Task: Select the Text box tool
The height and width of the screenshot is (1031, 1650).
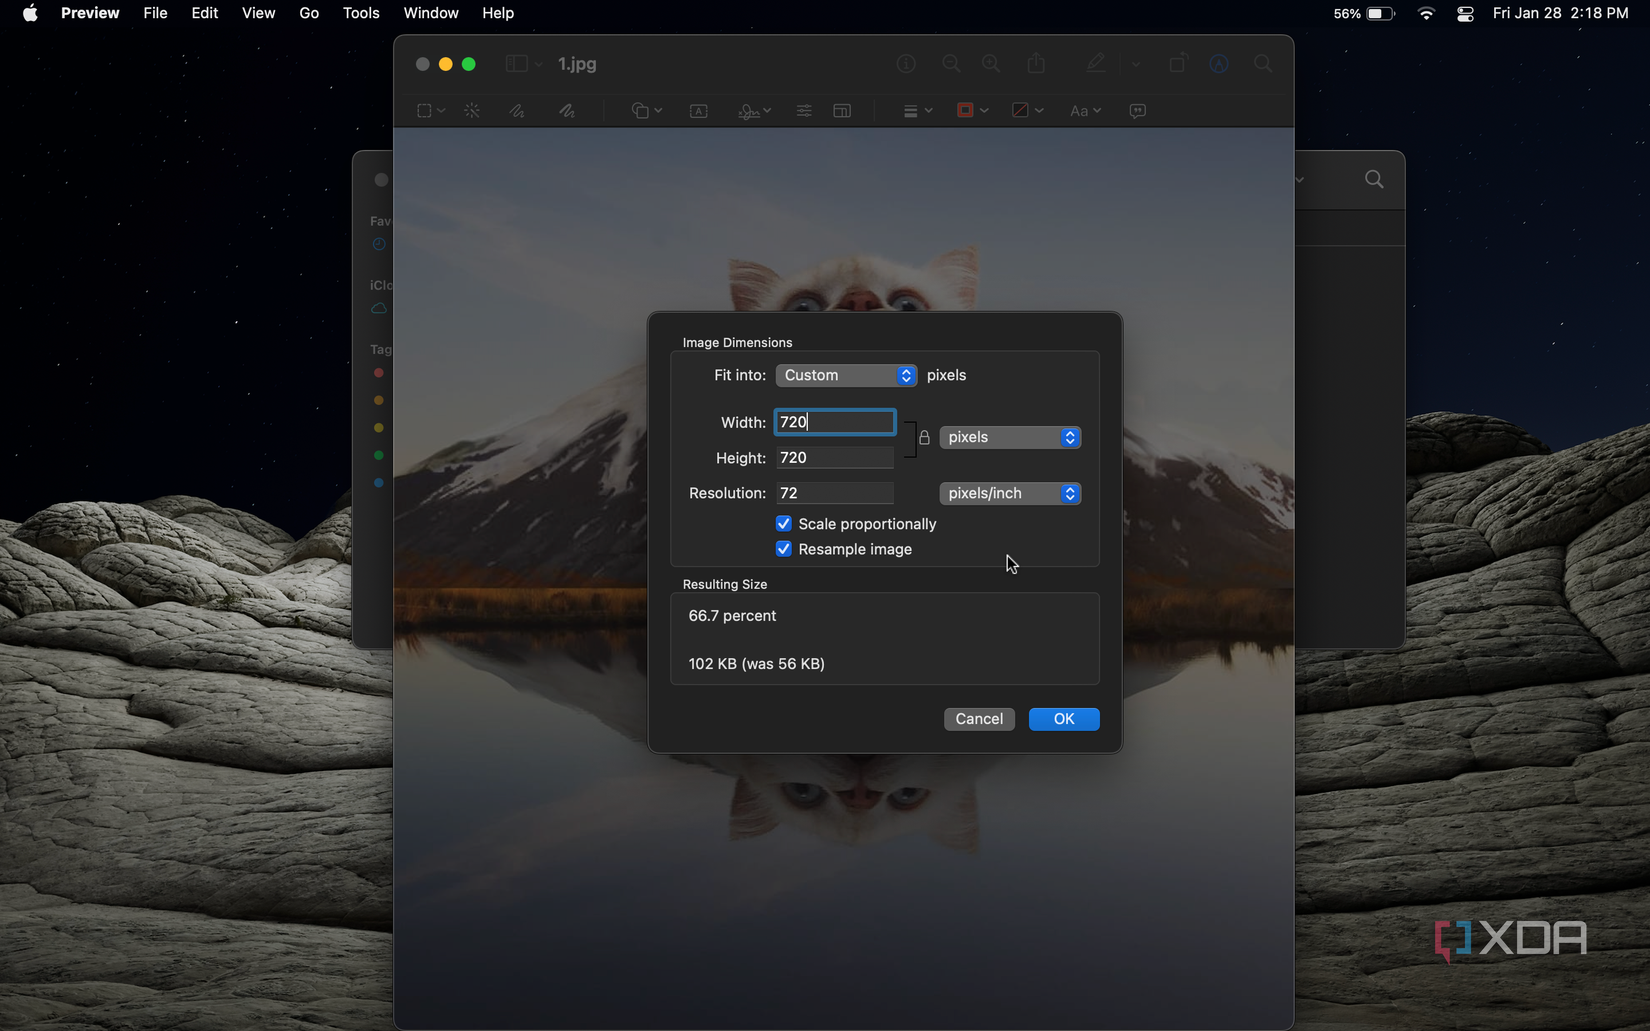Action: coord(699,111)
